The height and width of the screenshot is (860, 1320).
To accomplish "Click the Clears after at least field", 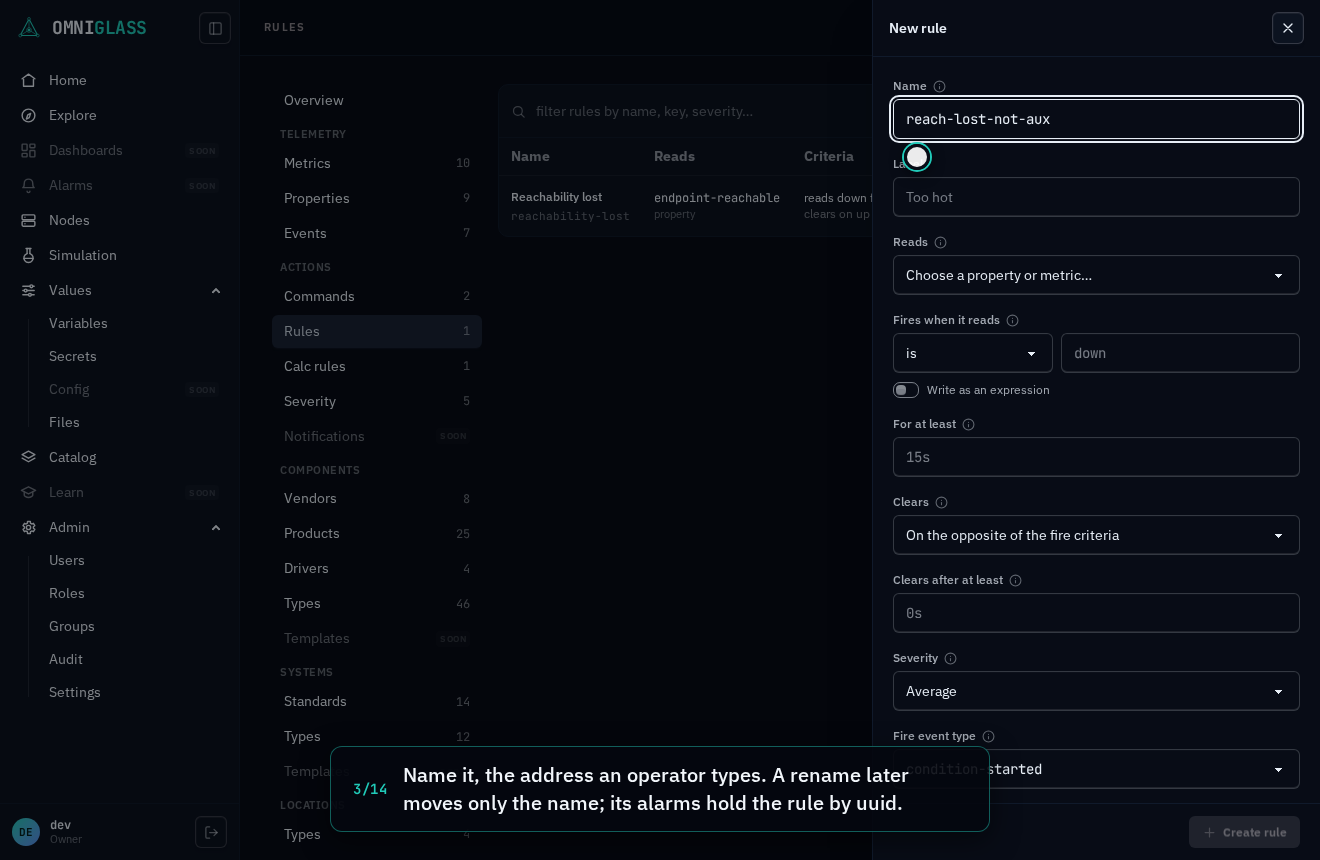I will point(1096,613).
